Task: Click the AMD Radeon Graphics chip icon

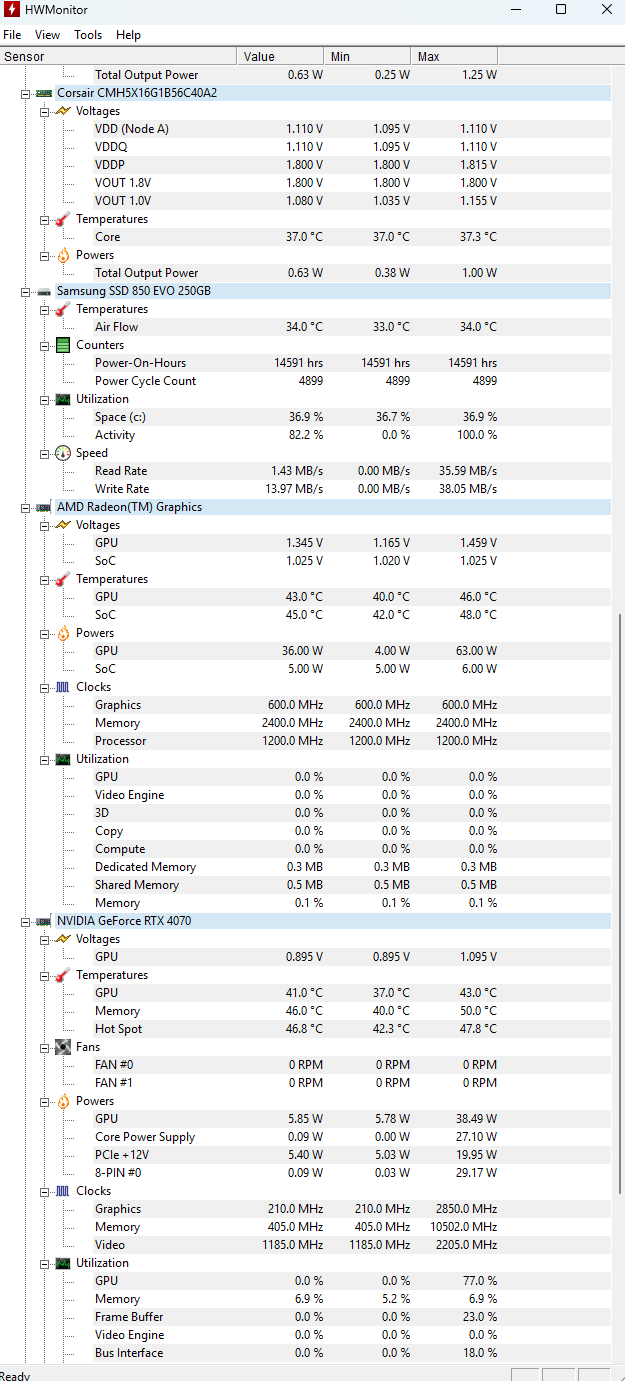Action: 43,507
